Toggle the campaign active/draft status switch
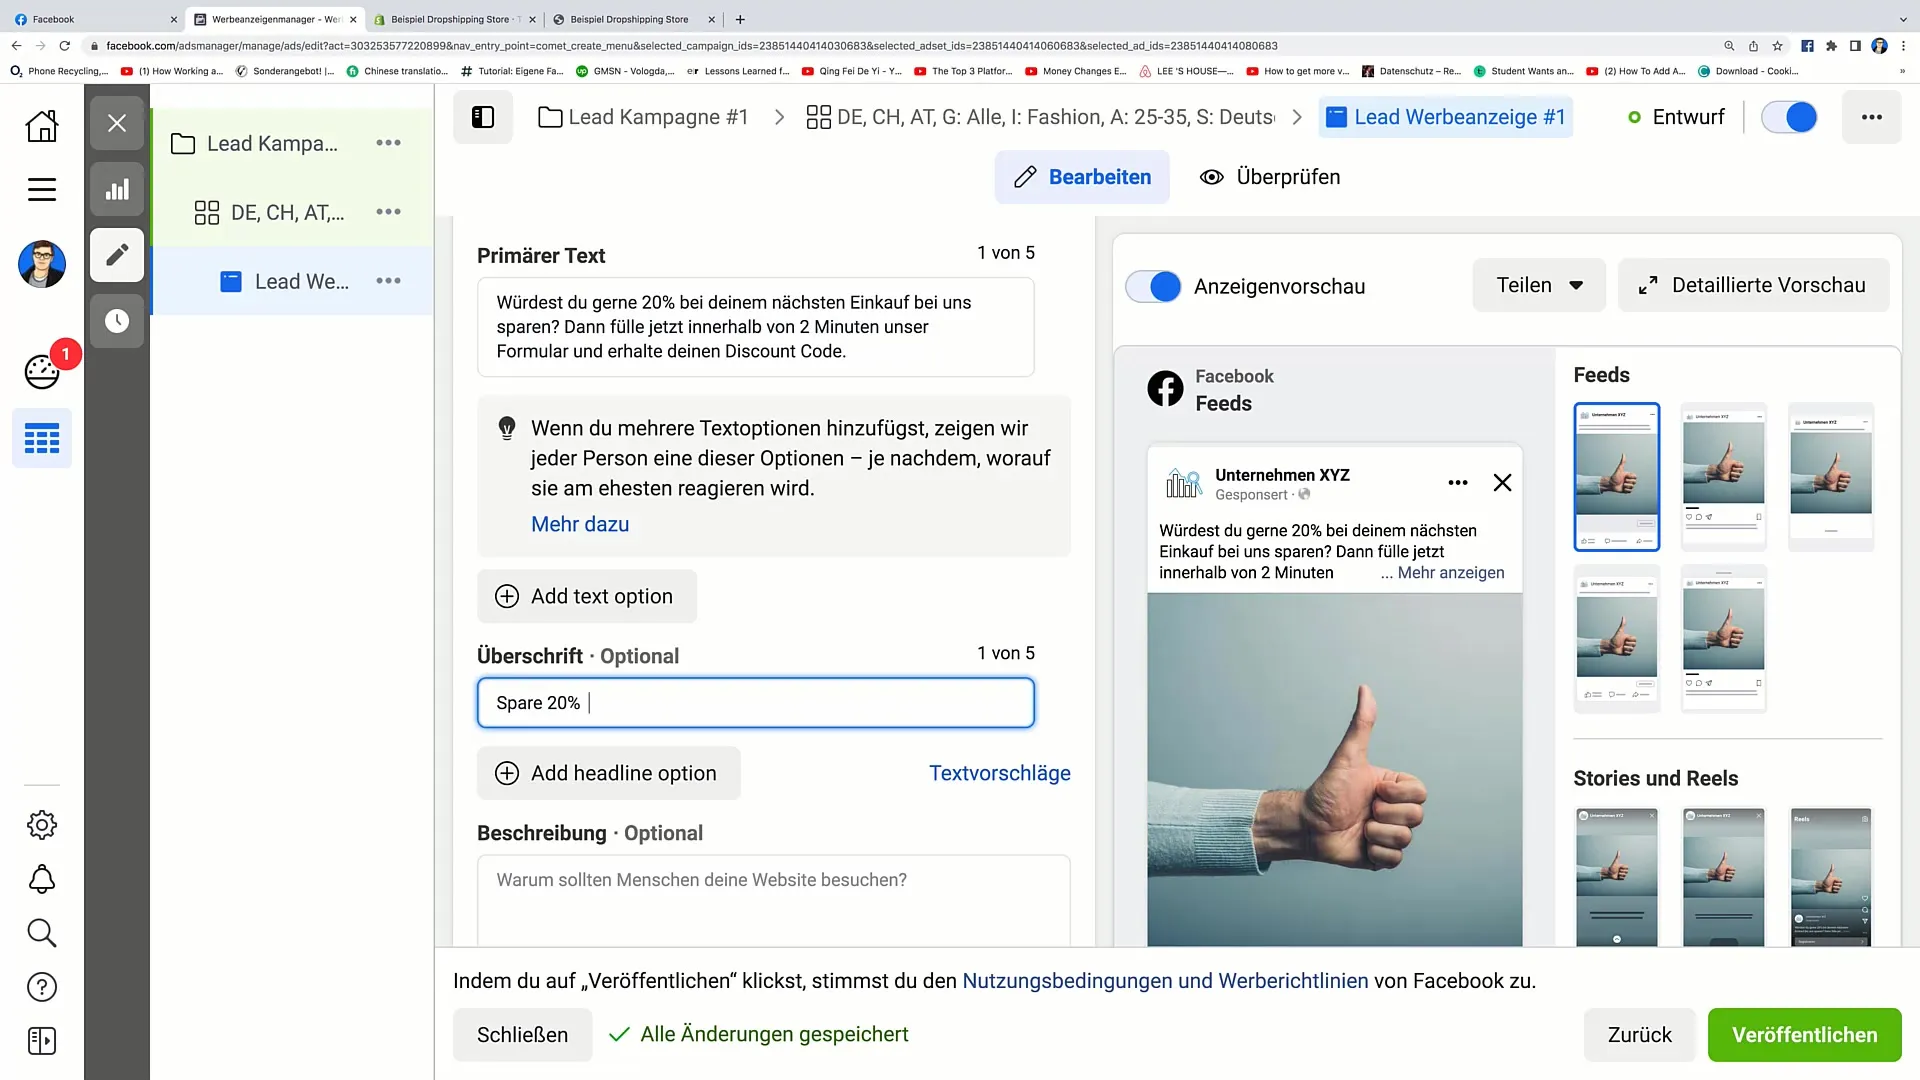Viewport: 1920px width, 1080px height. tap(1789, 117)
